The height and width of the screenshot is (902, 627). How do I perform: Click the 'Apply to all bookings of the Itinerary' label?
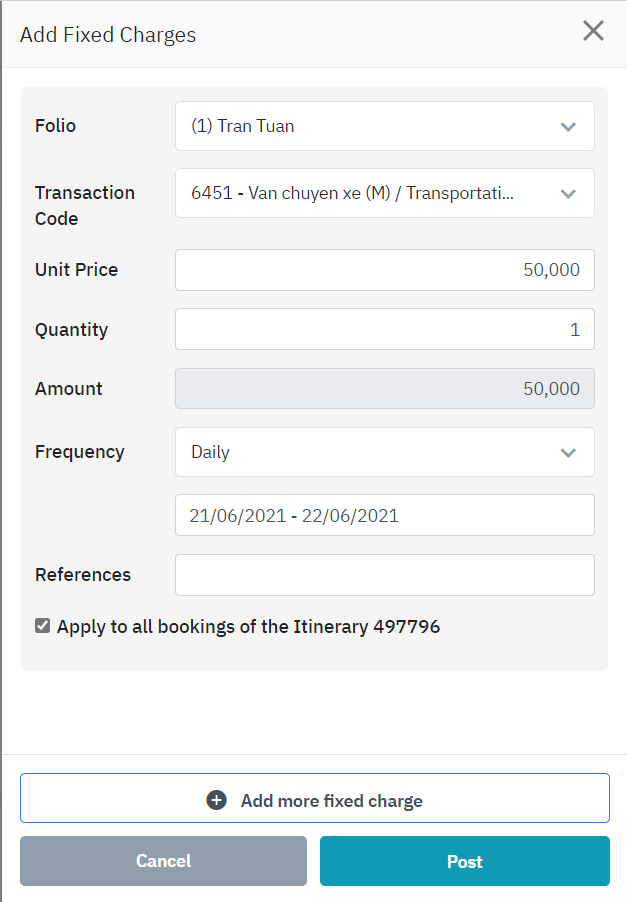[248, 627]
